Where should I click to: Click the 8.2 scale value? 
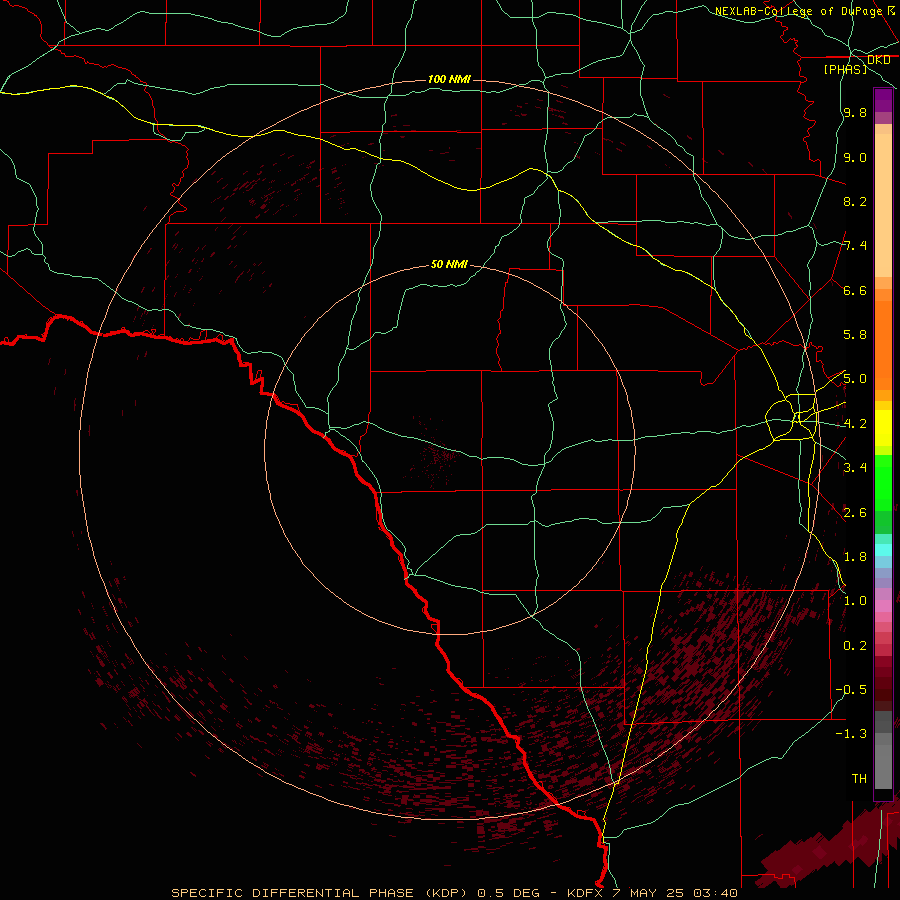855,201
